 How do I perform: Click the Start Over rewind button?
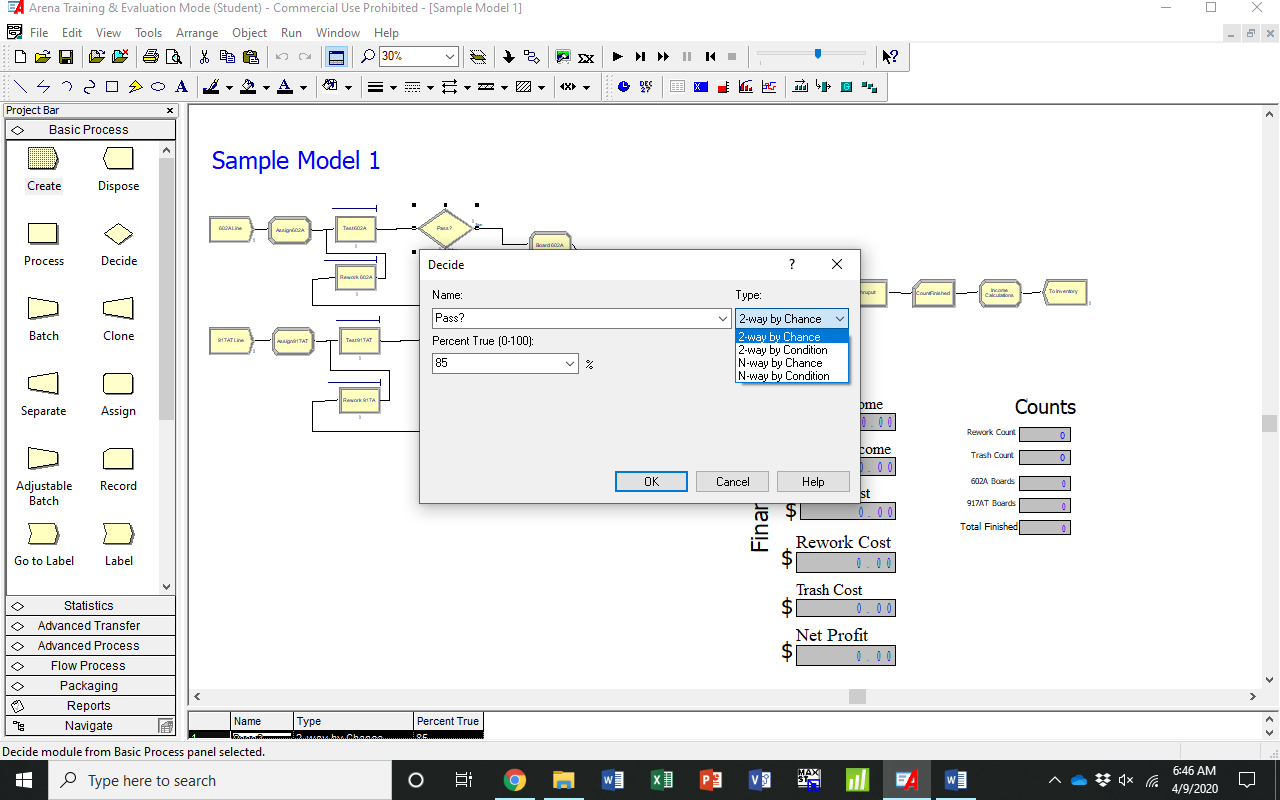pos(709,57)
